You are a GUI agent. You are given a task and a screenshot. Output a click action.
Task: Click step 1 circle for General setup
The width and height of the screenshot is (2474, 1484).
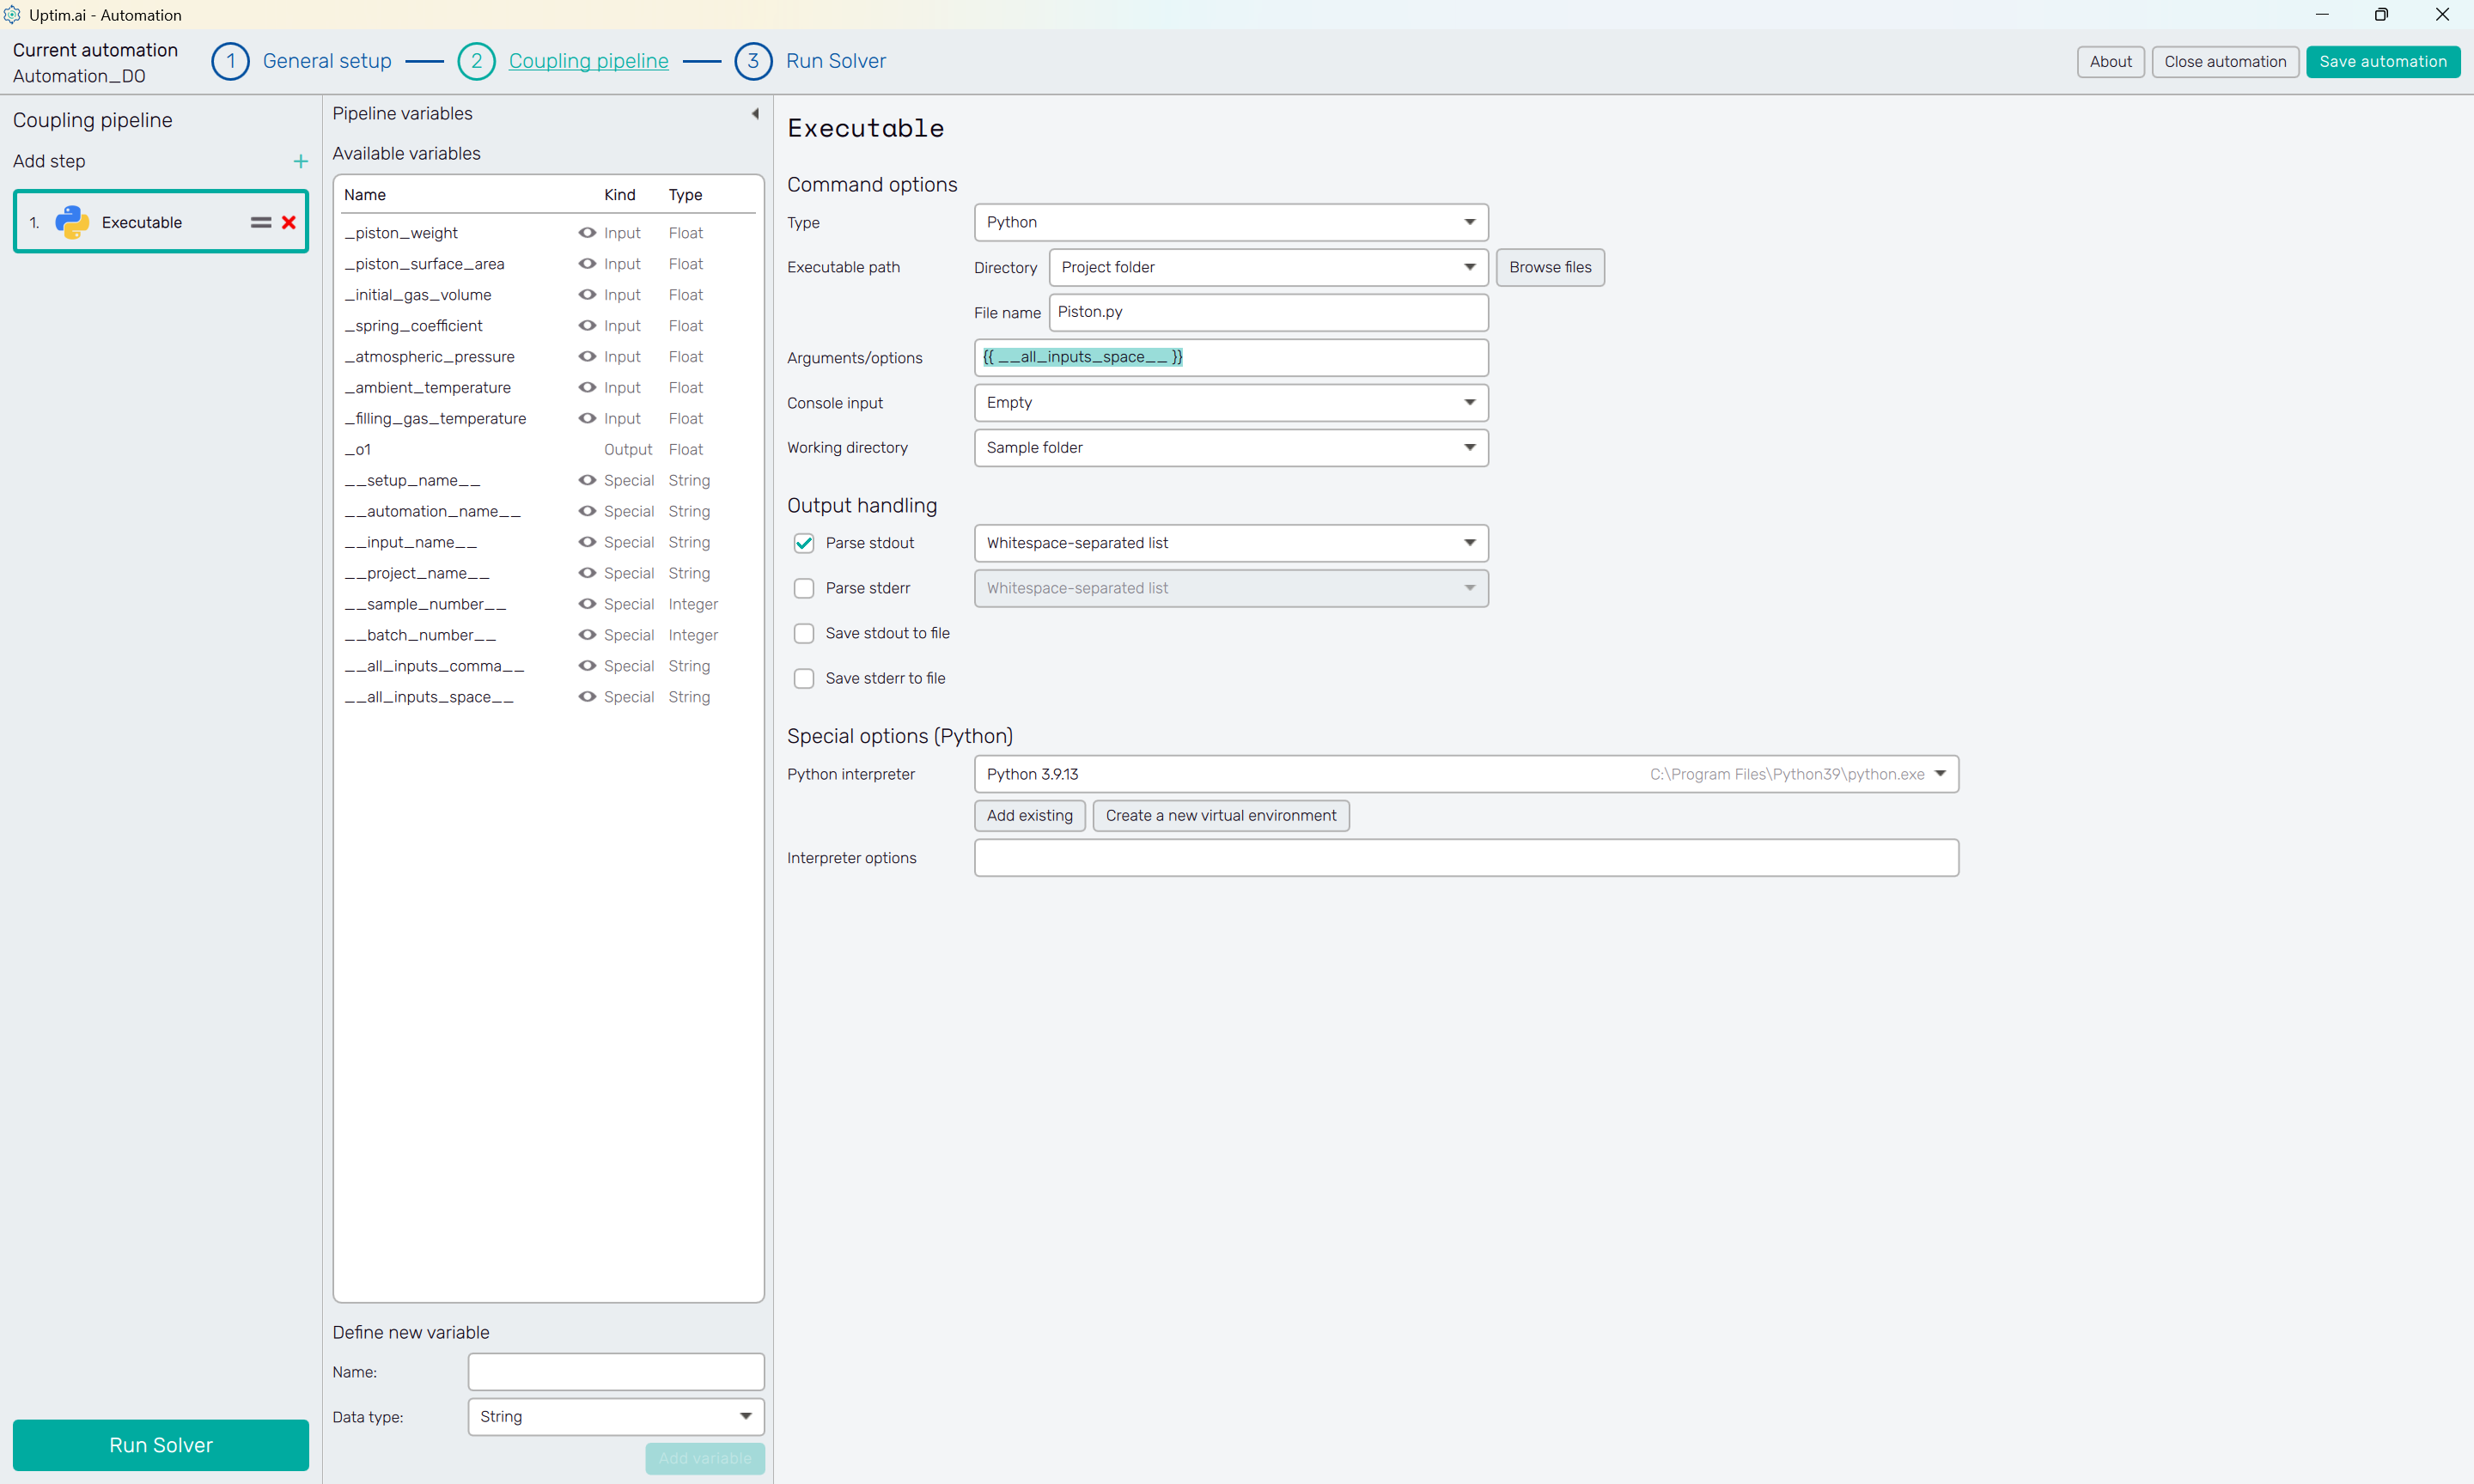230,61
